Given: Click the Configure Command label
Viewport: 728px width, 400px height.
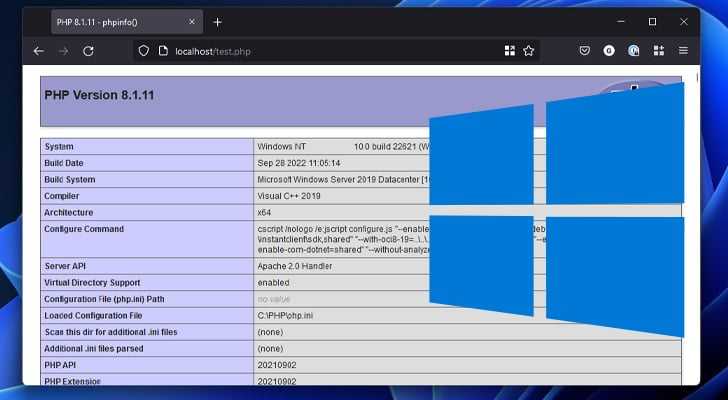Looking at the screenshot, I should pyautogui.click(x=84, y=229).
